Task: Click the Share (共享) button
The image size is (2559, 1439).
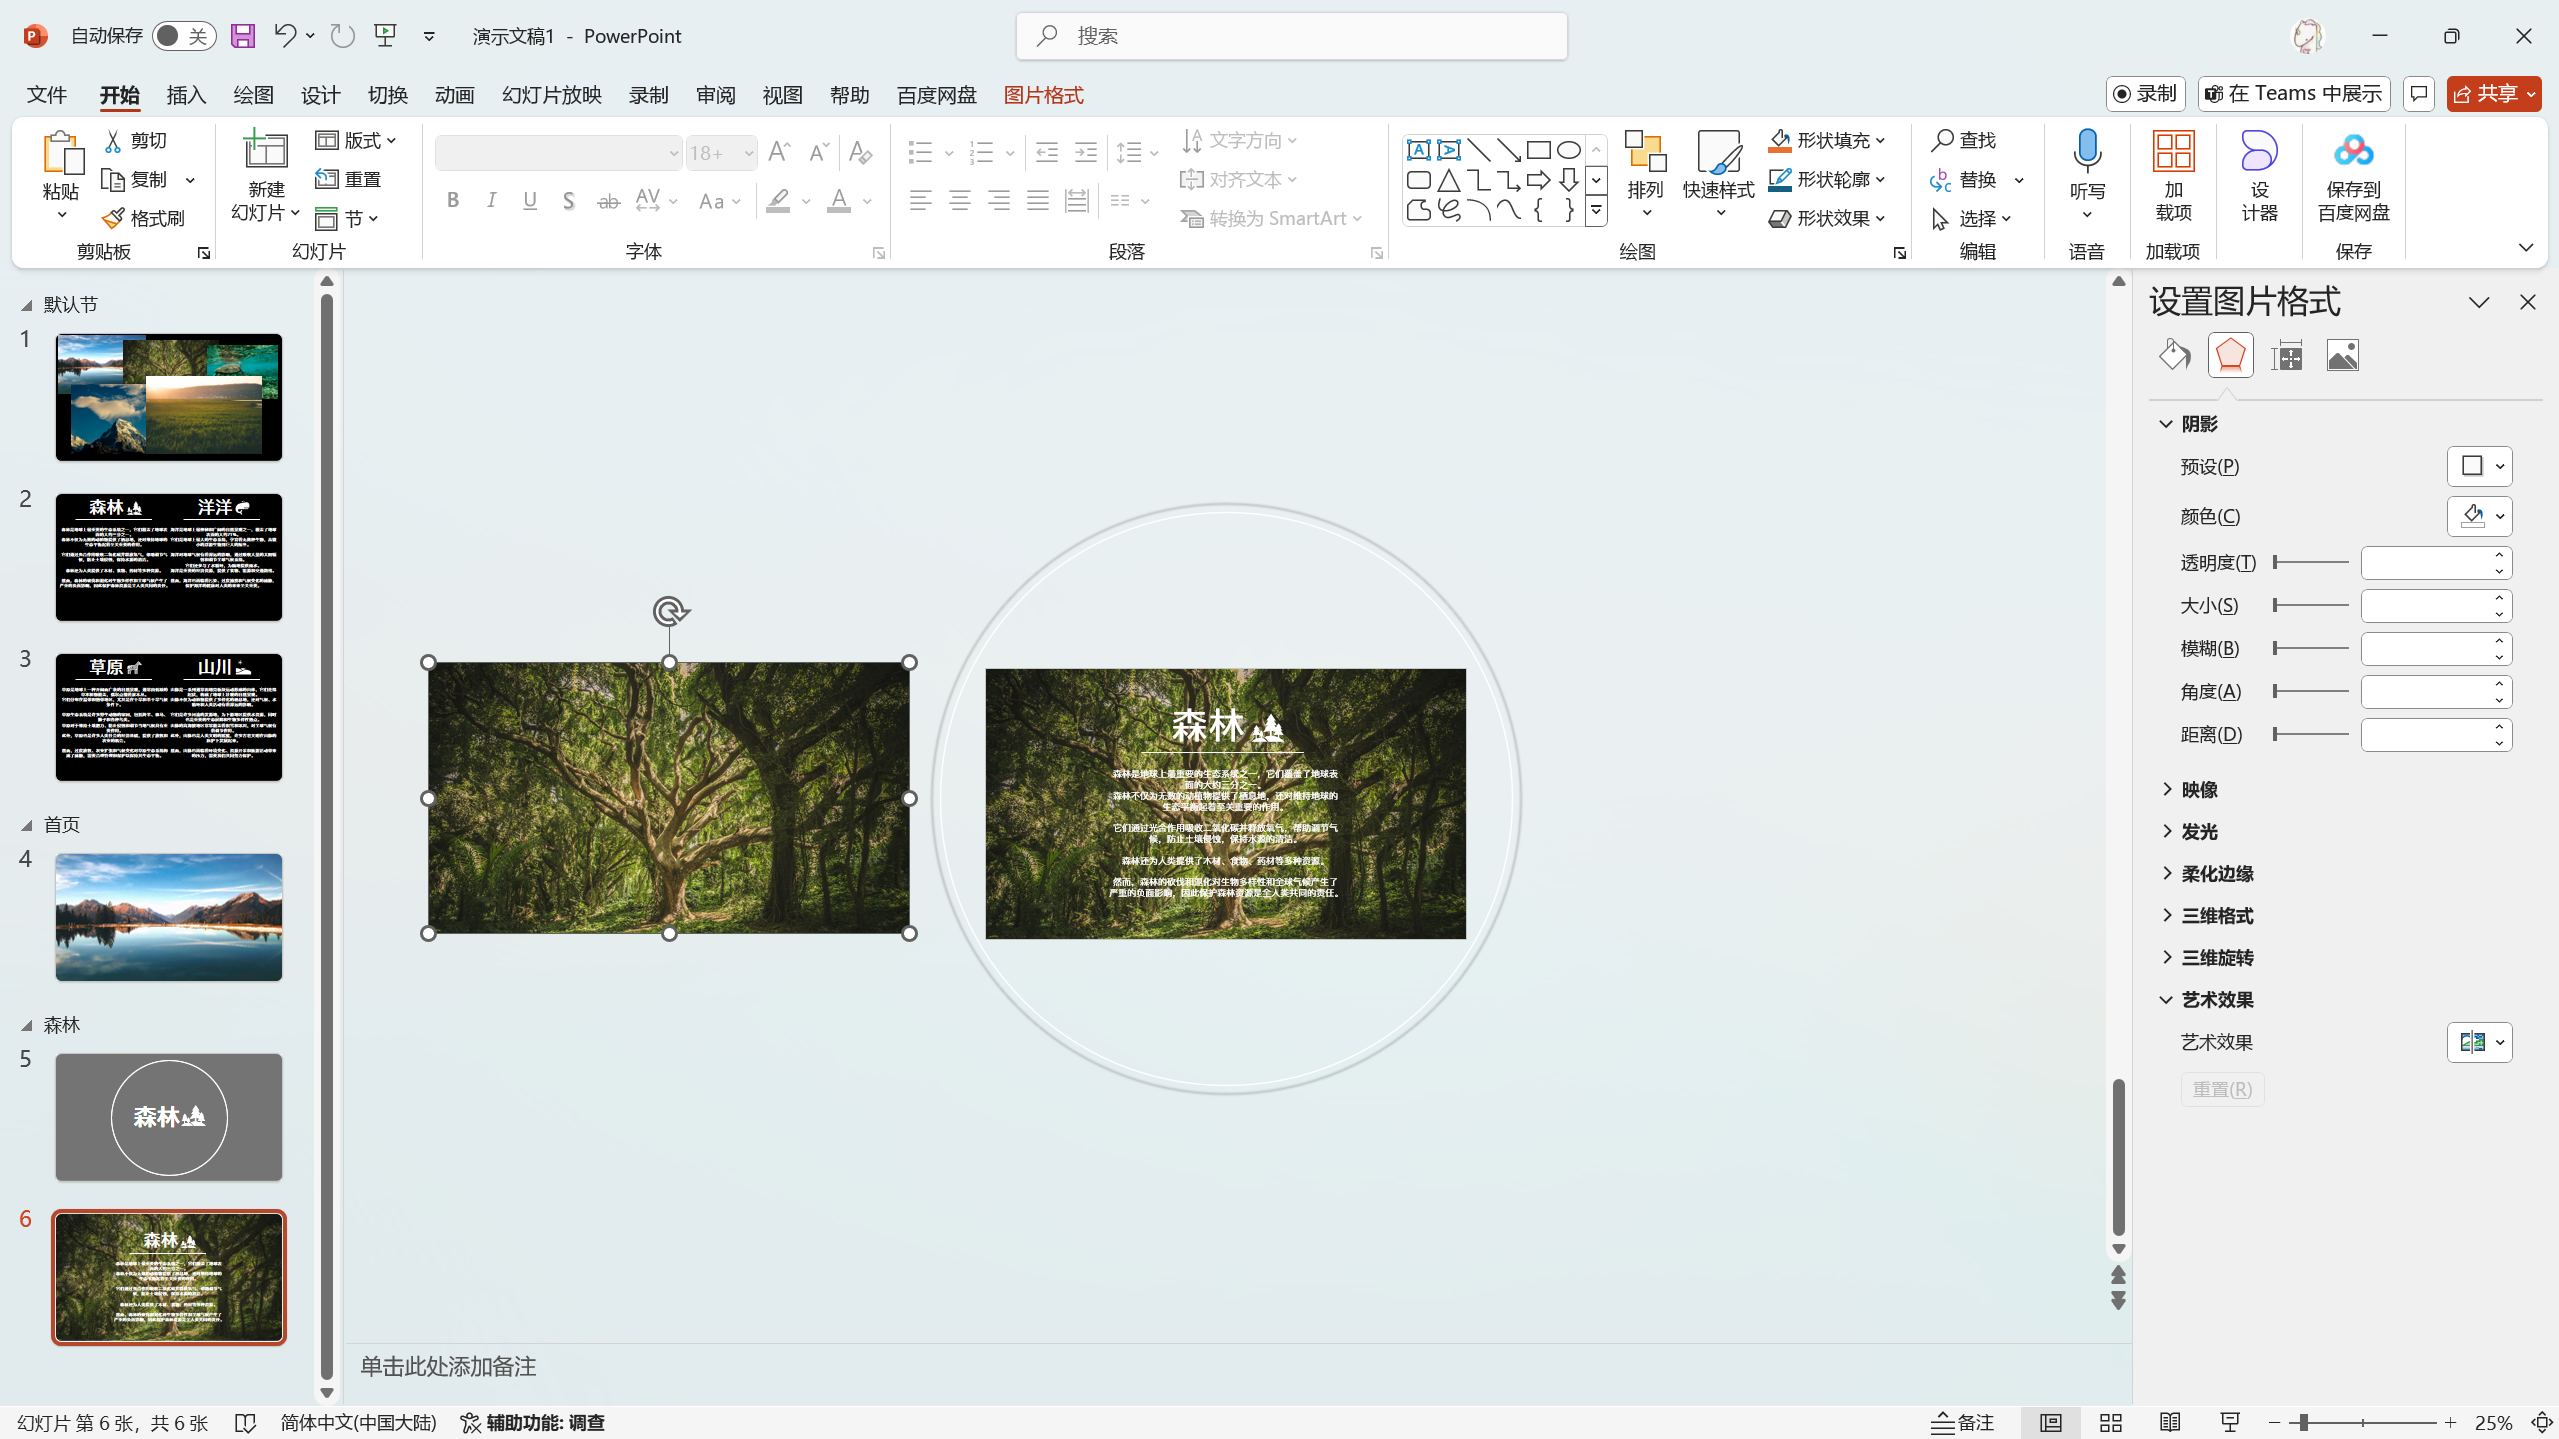Action: 2494,94
